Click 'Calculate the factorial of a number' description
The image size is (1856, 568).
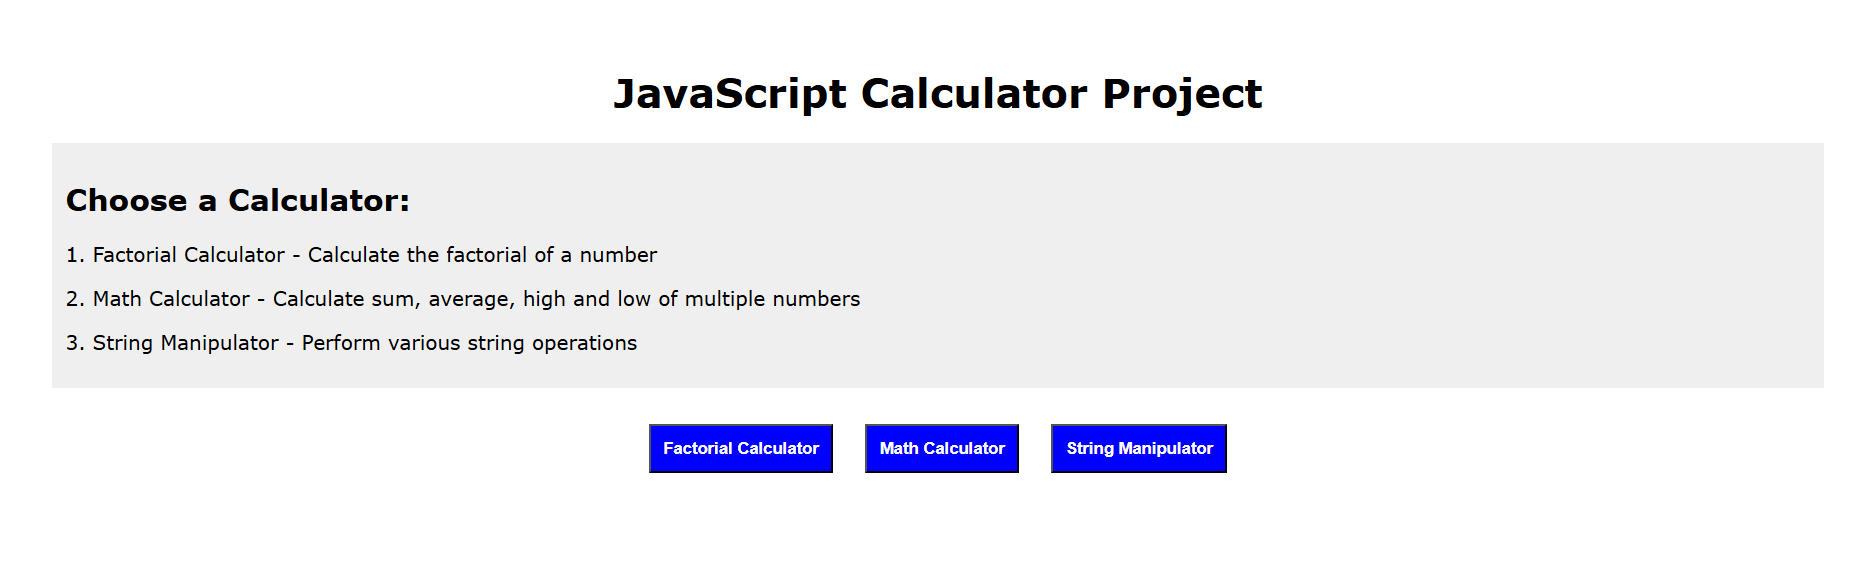(482, 255)
